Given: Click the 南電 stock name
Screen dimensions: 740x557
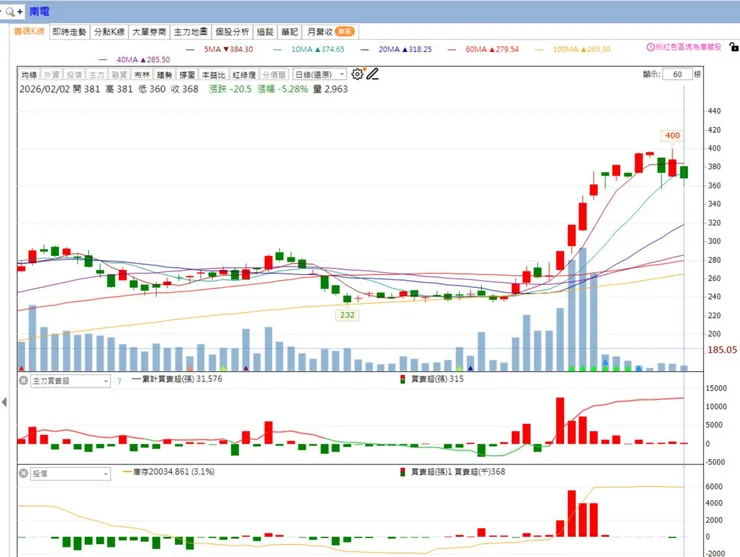Looking at the screenshot, I should [40, 11].
